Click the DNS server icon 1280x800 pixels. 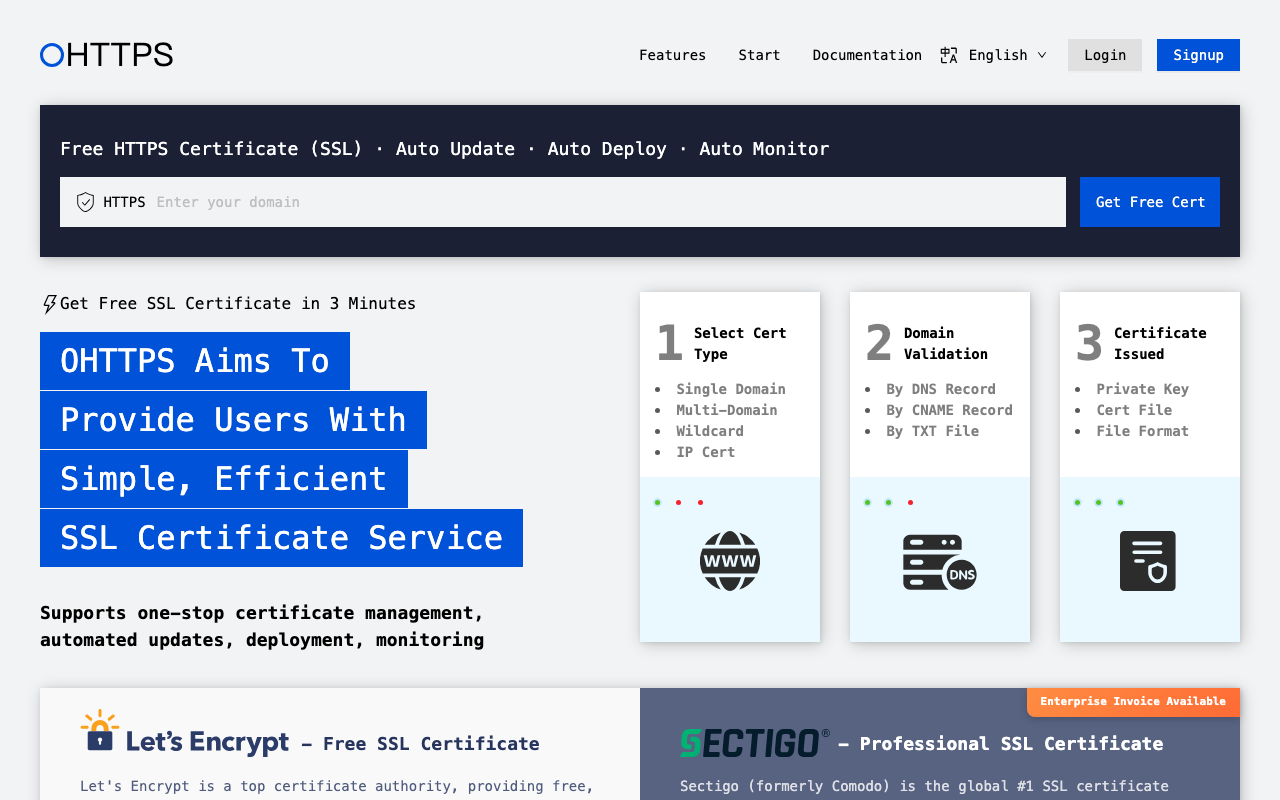[939, 562]
